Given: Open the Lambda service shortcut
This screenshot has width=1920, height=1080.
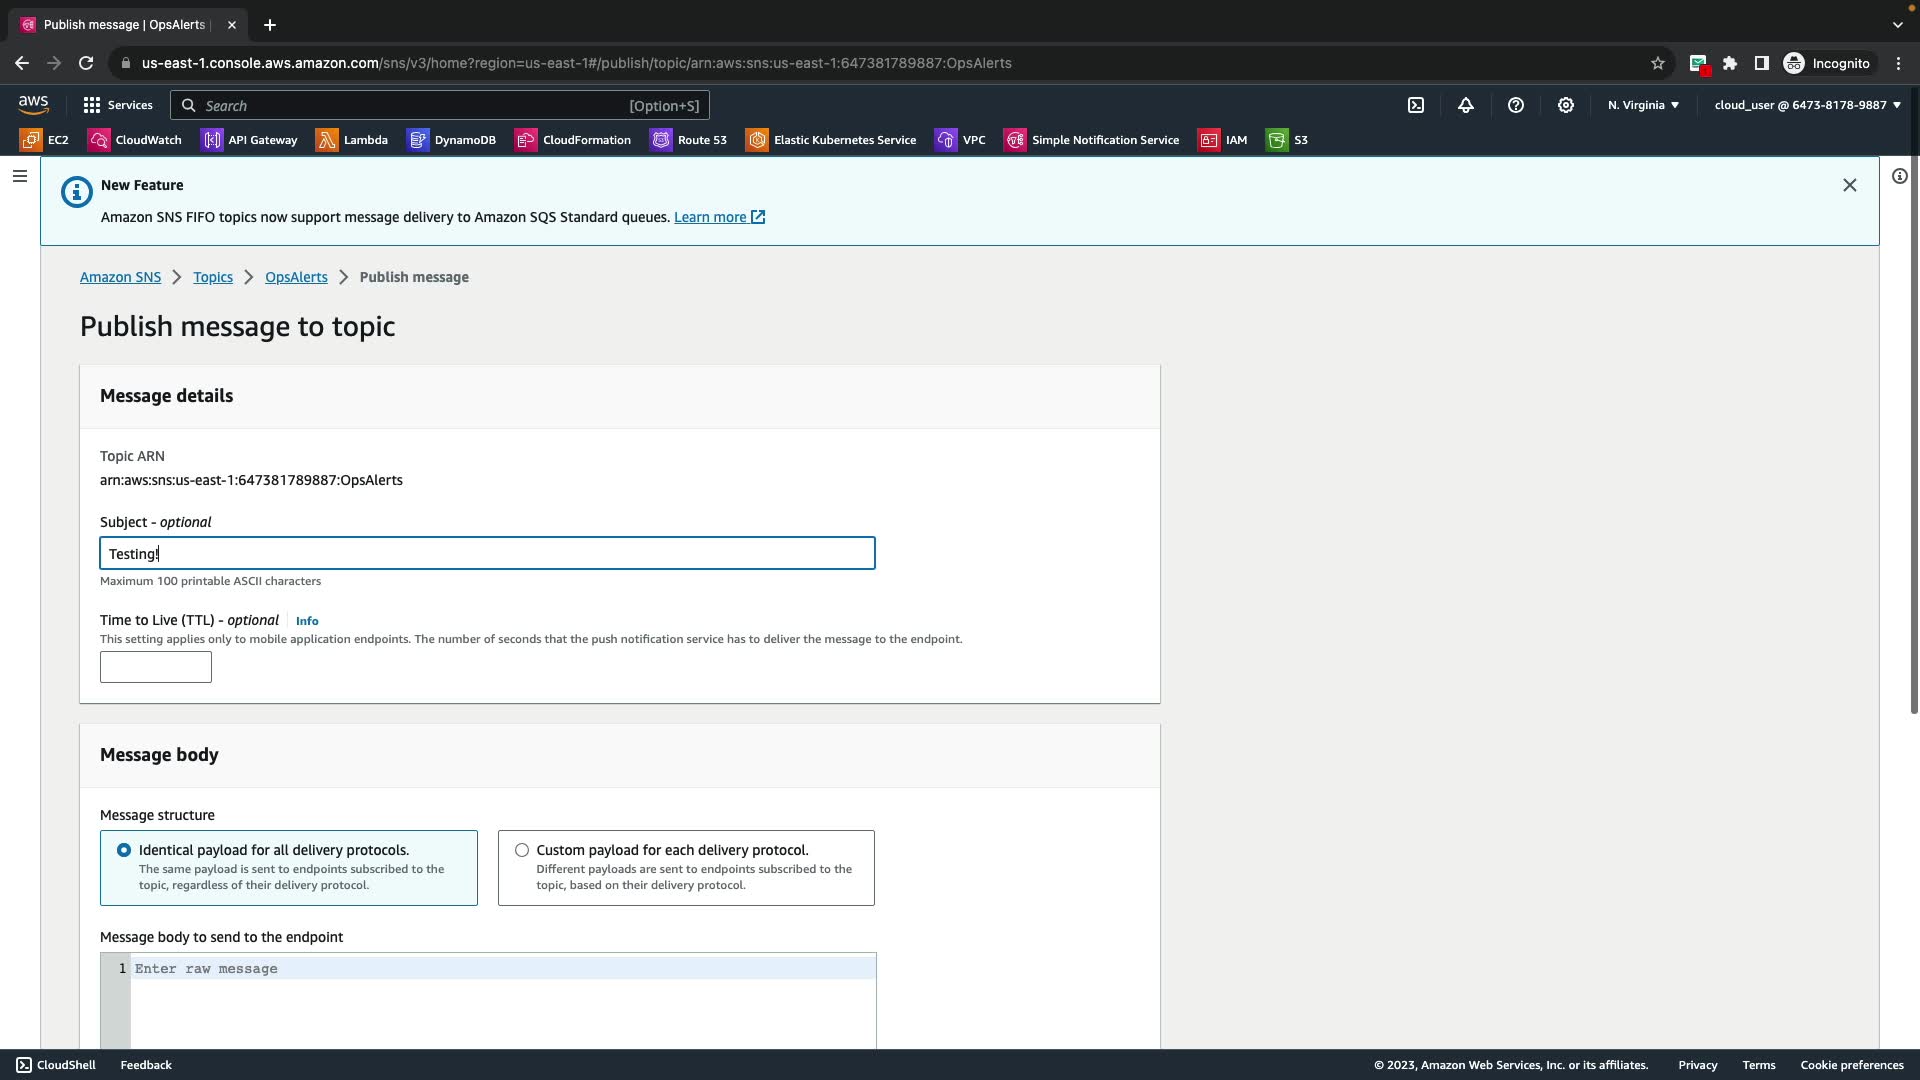Looking at the screenshot, I should [x=352, y=140].
